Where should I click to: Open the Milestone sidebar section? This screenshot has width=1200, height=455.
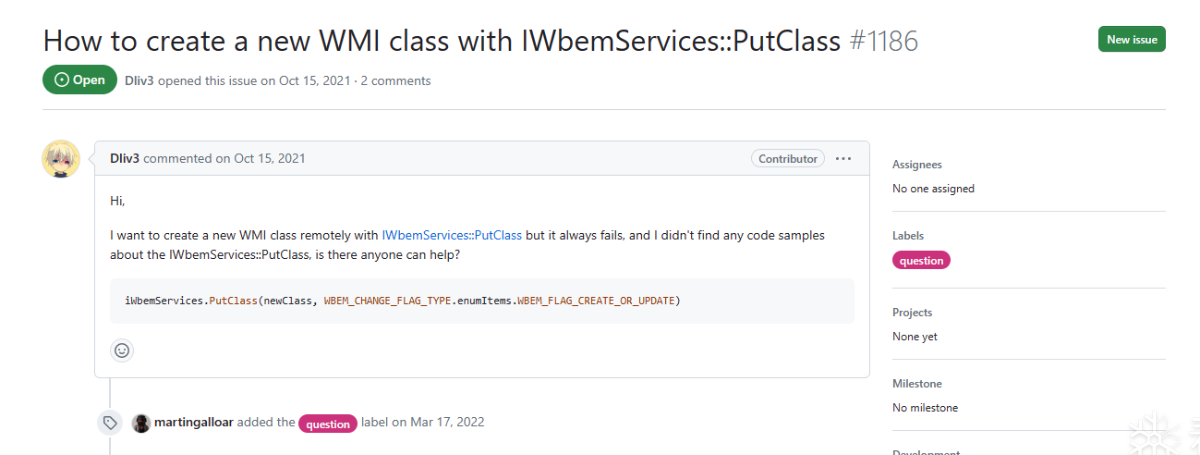(x=917, y=384)
